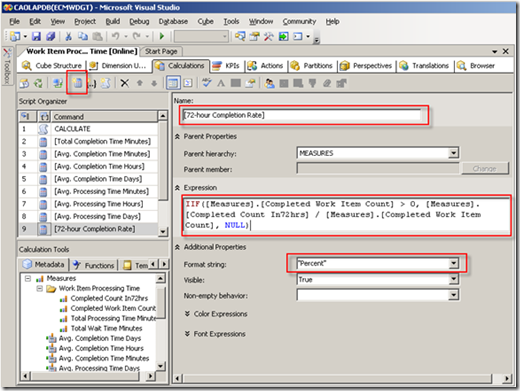520x391 pixels.
Task: Click the horizontal scrollbar below the form editor
Action: [342, 378]
